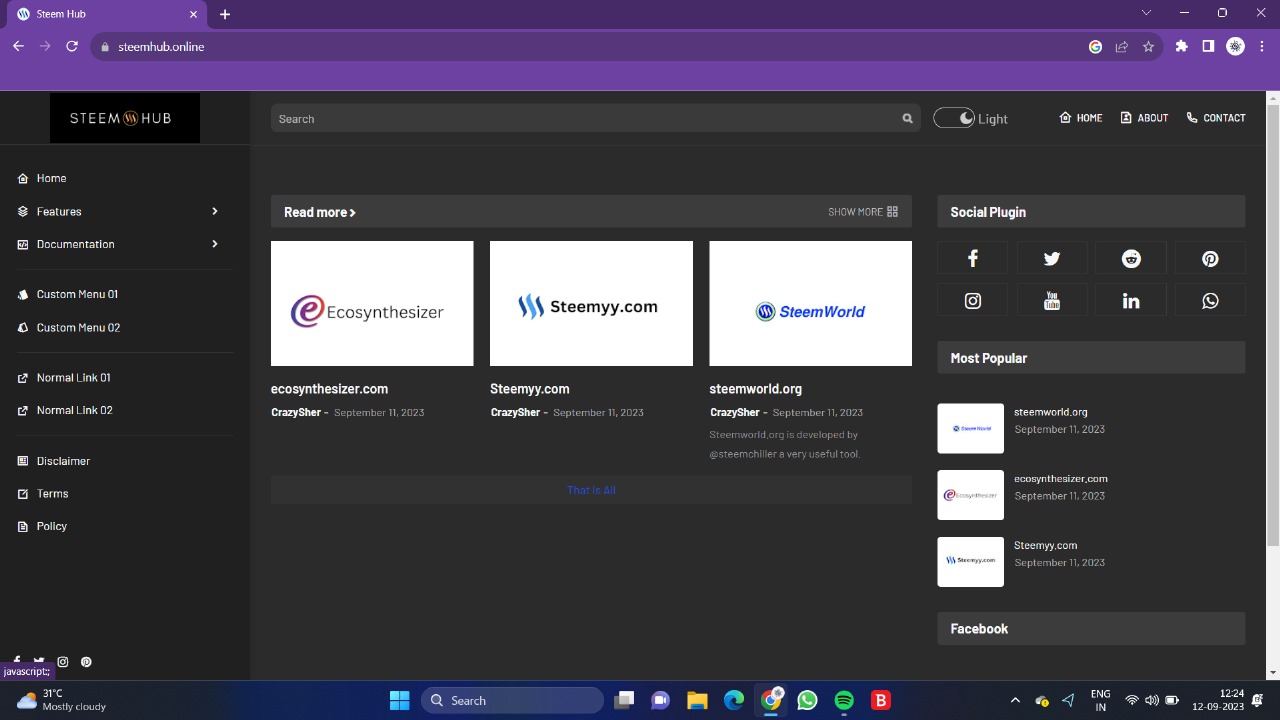Bookmark this page with the star icon
This screenshot has height=720, width=1280.
click(x=1148, y=46)
